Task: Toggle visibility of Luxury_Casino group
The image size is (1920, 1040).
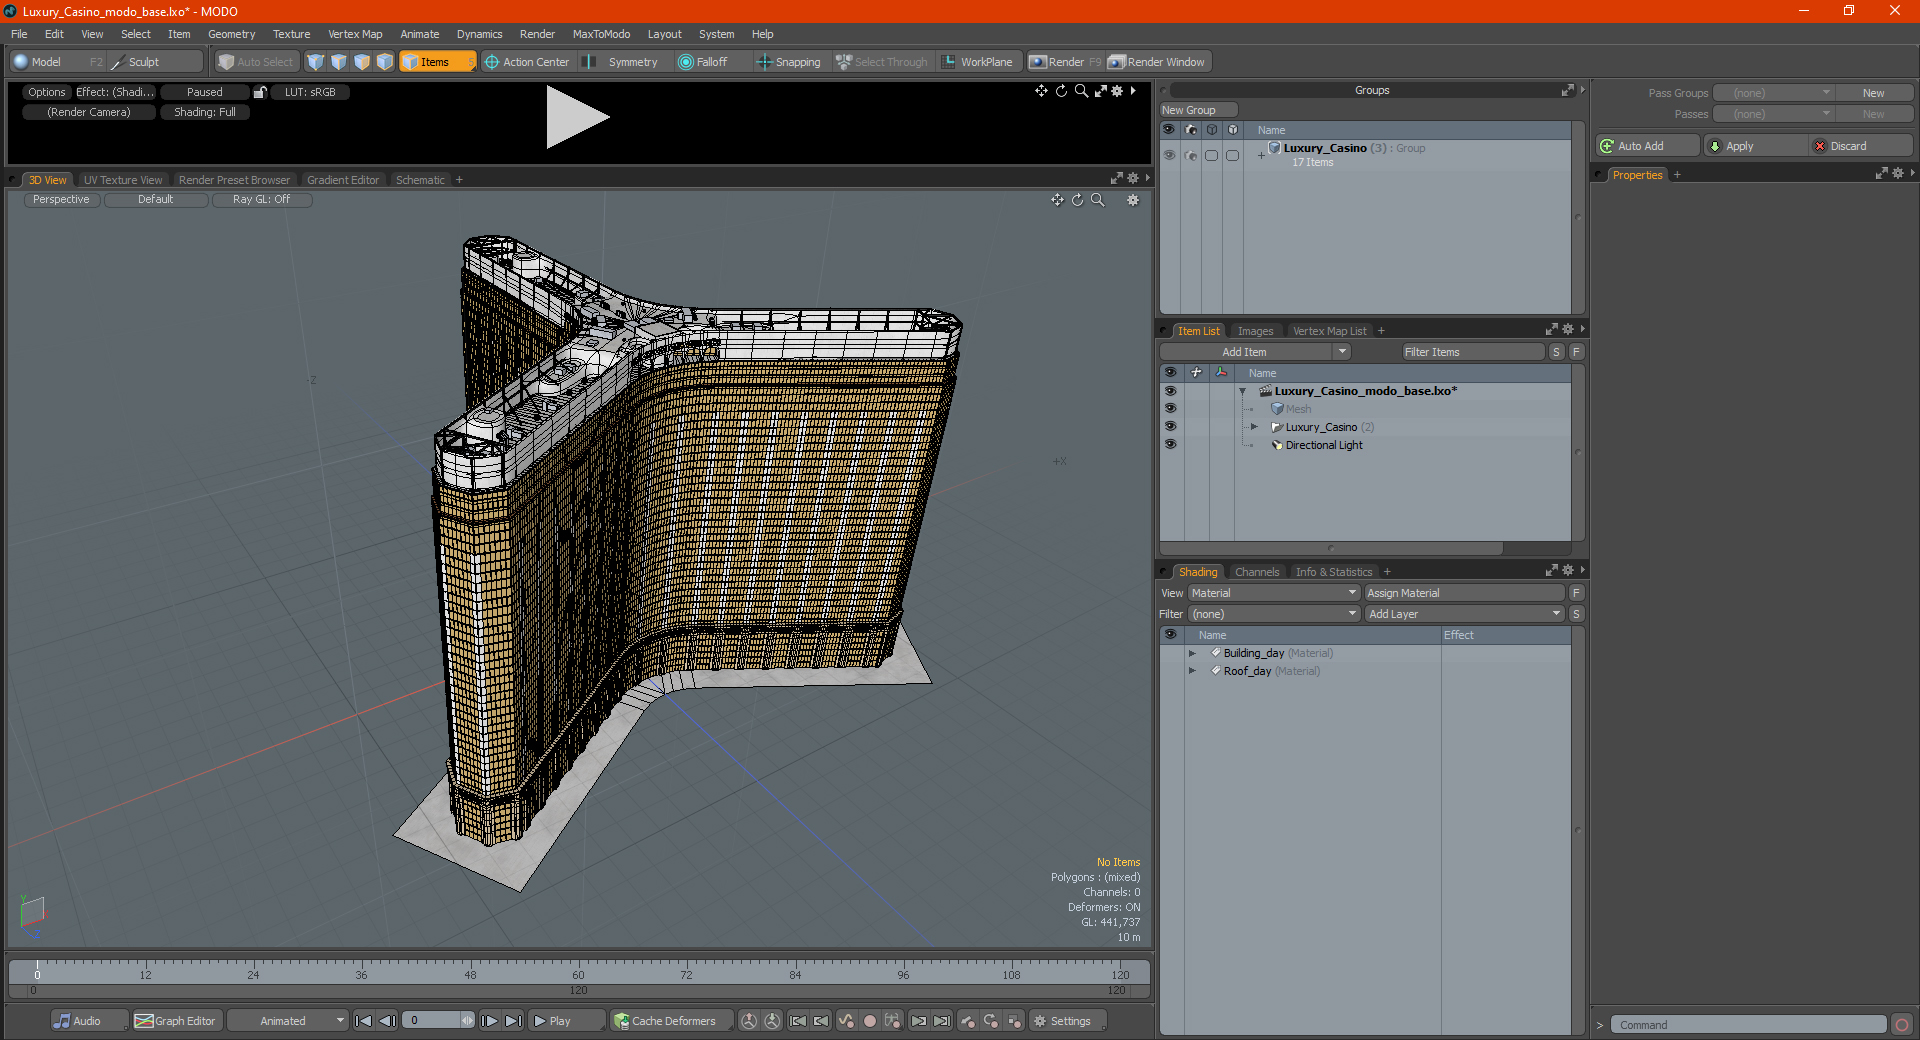Action: coord(1169,155)
